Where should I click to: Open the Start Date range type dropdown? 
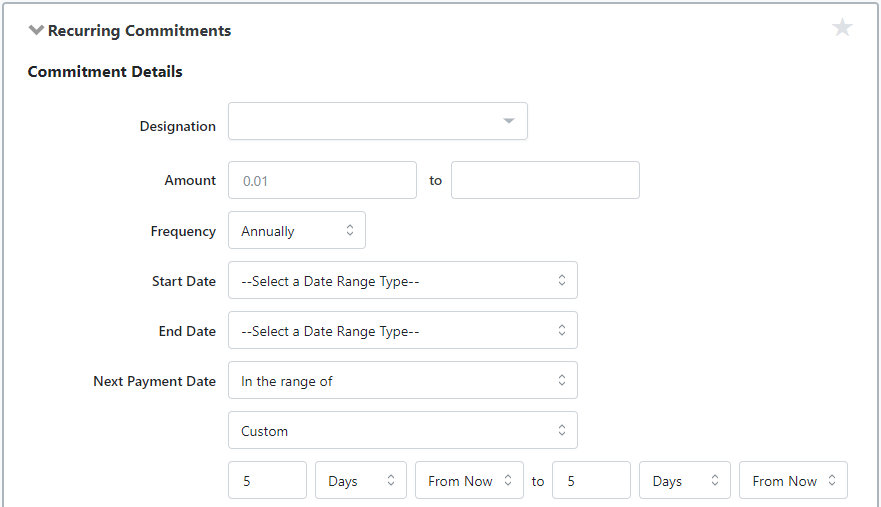tap(402, 281)
